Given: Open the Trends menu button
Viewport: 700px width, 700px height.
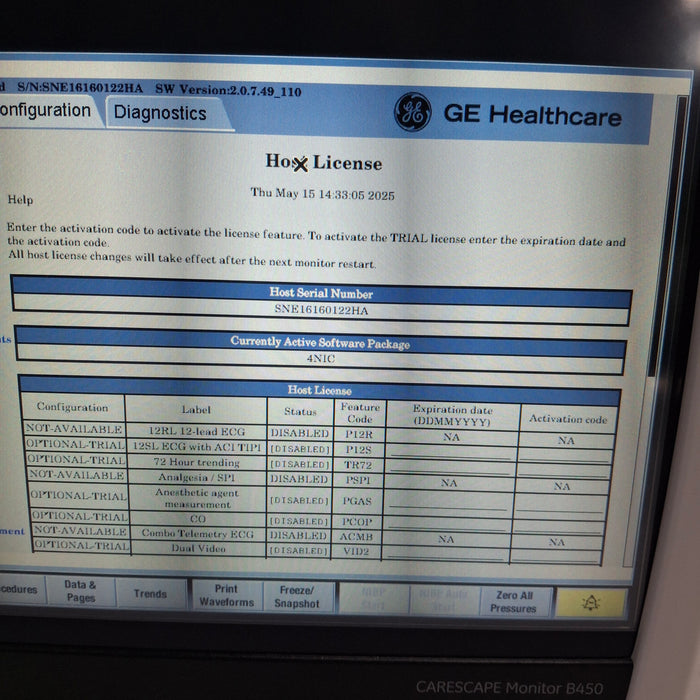Looking at the screenshot, I should pos(150,594).
